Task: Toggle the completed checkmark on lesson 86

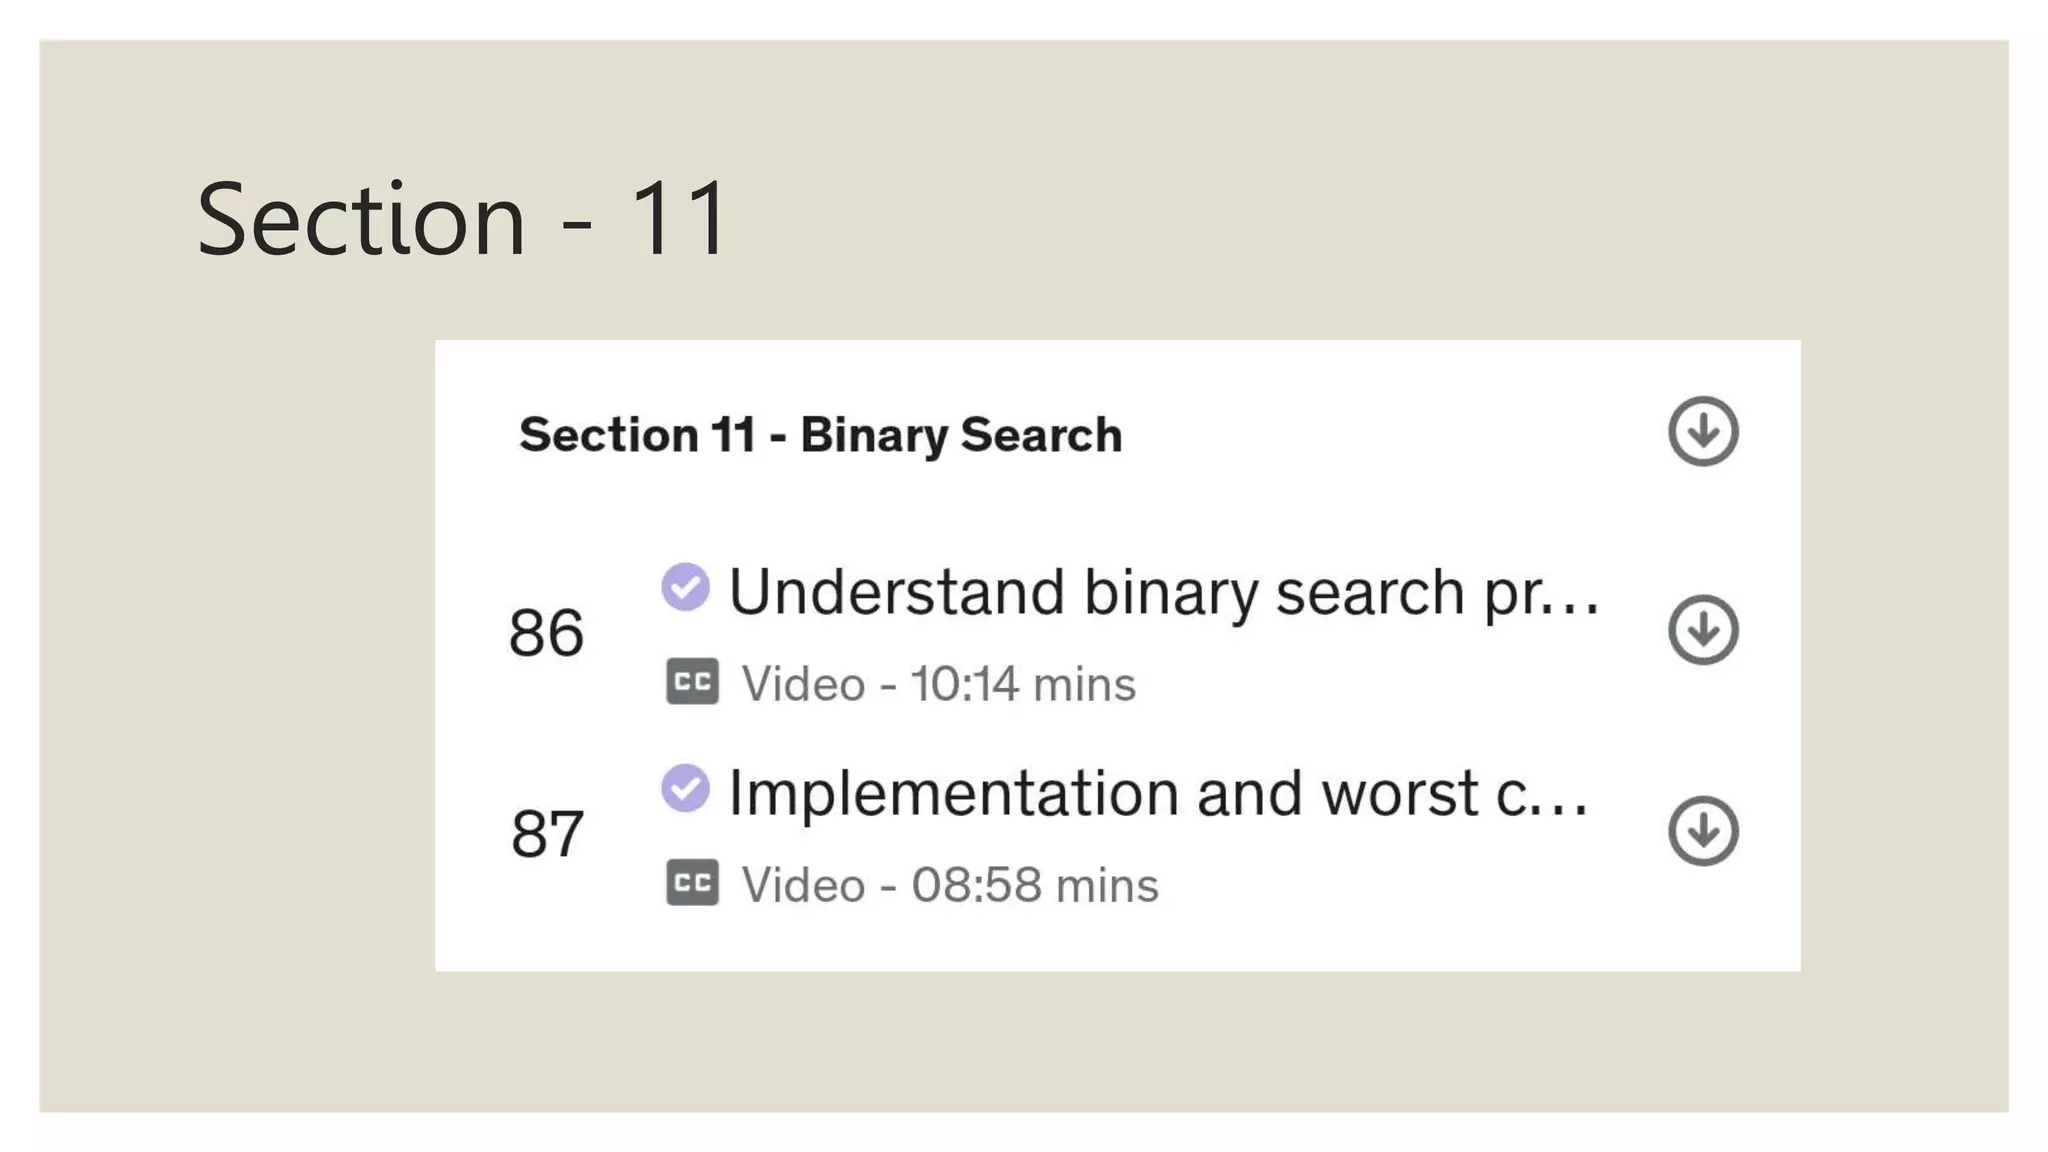Action: point(685,587)
